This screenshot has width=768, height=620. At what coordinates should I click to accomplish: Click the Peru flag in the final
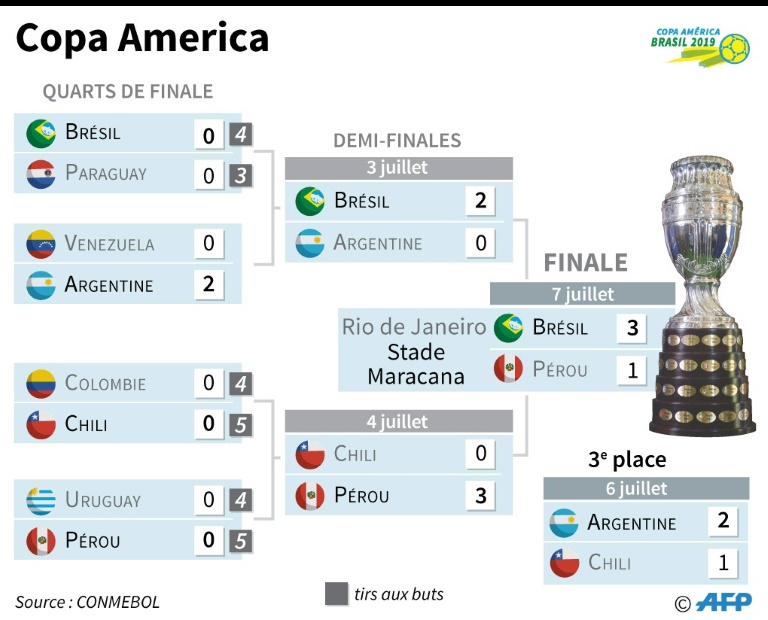tap(508, 369)
